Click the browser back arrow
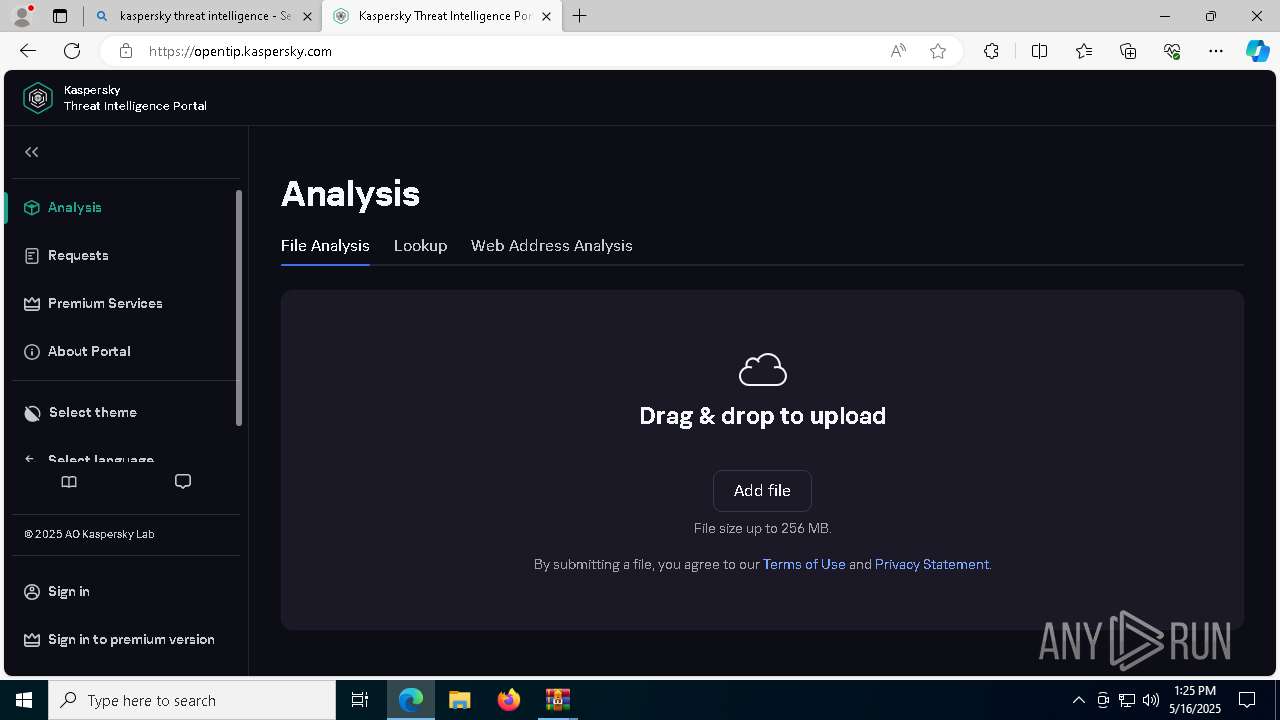Viewport: 1280px width, 720px height. pyautogui.click(x=28, y=51)
